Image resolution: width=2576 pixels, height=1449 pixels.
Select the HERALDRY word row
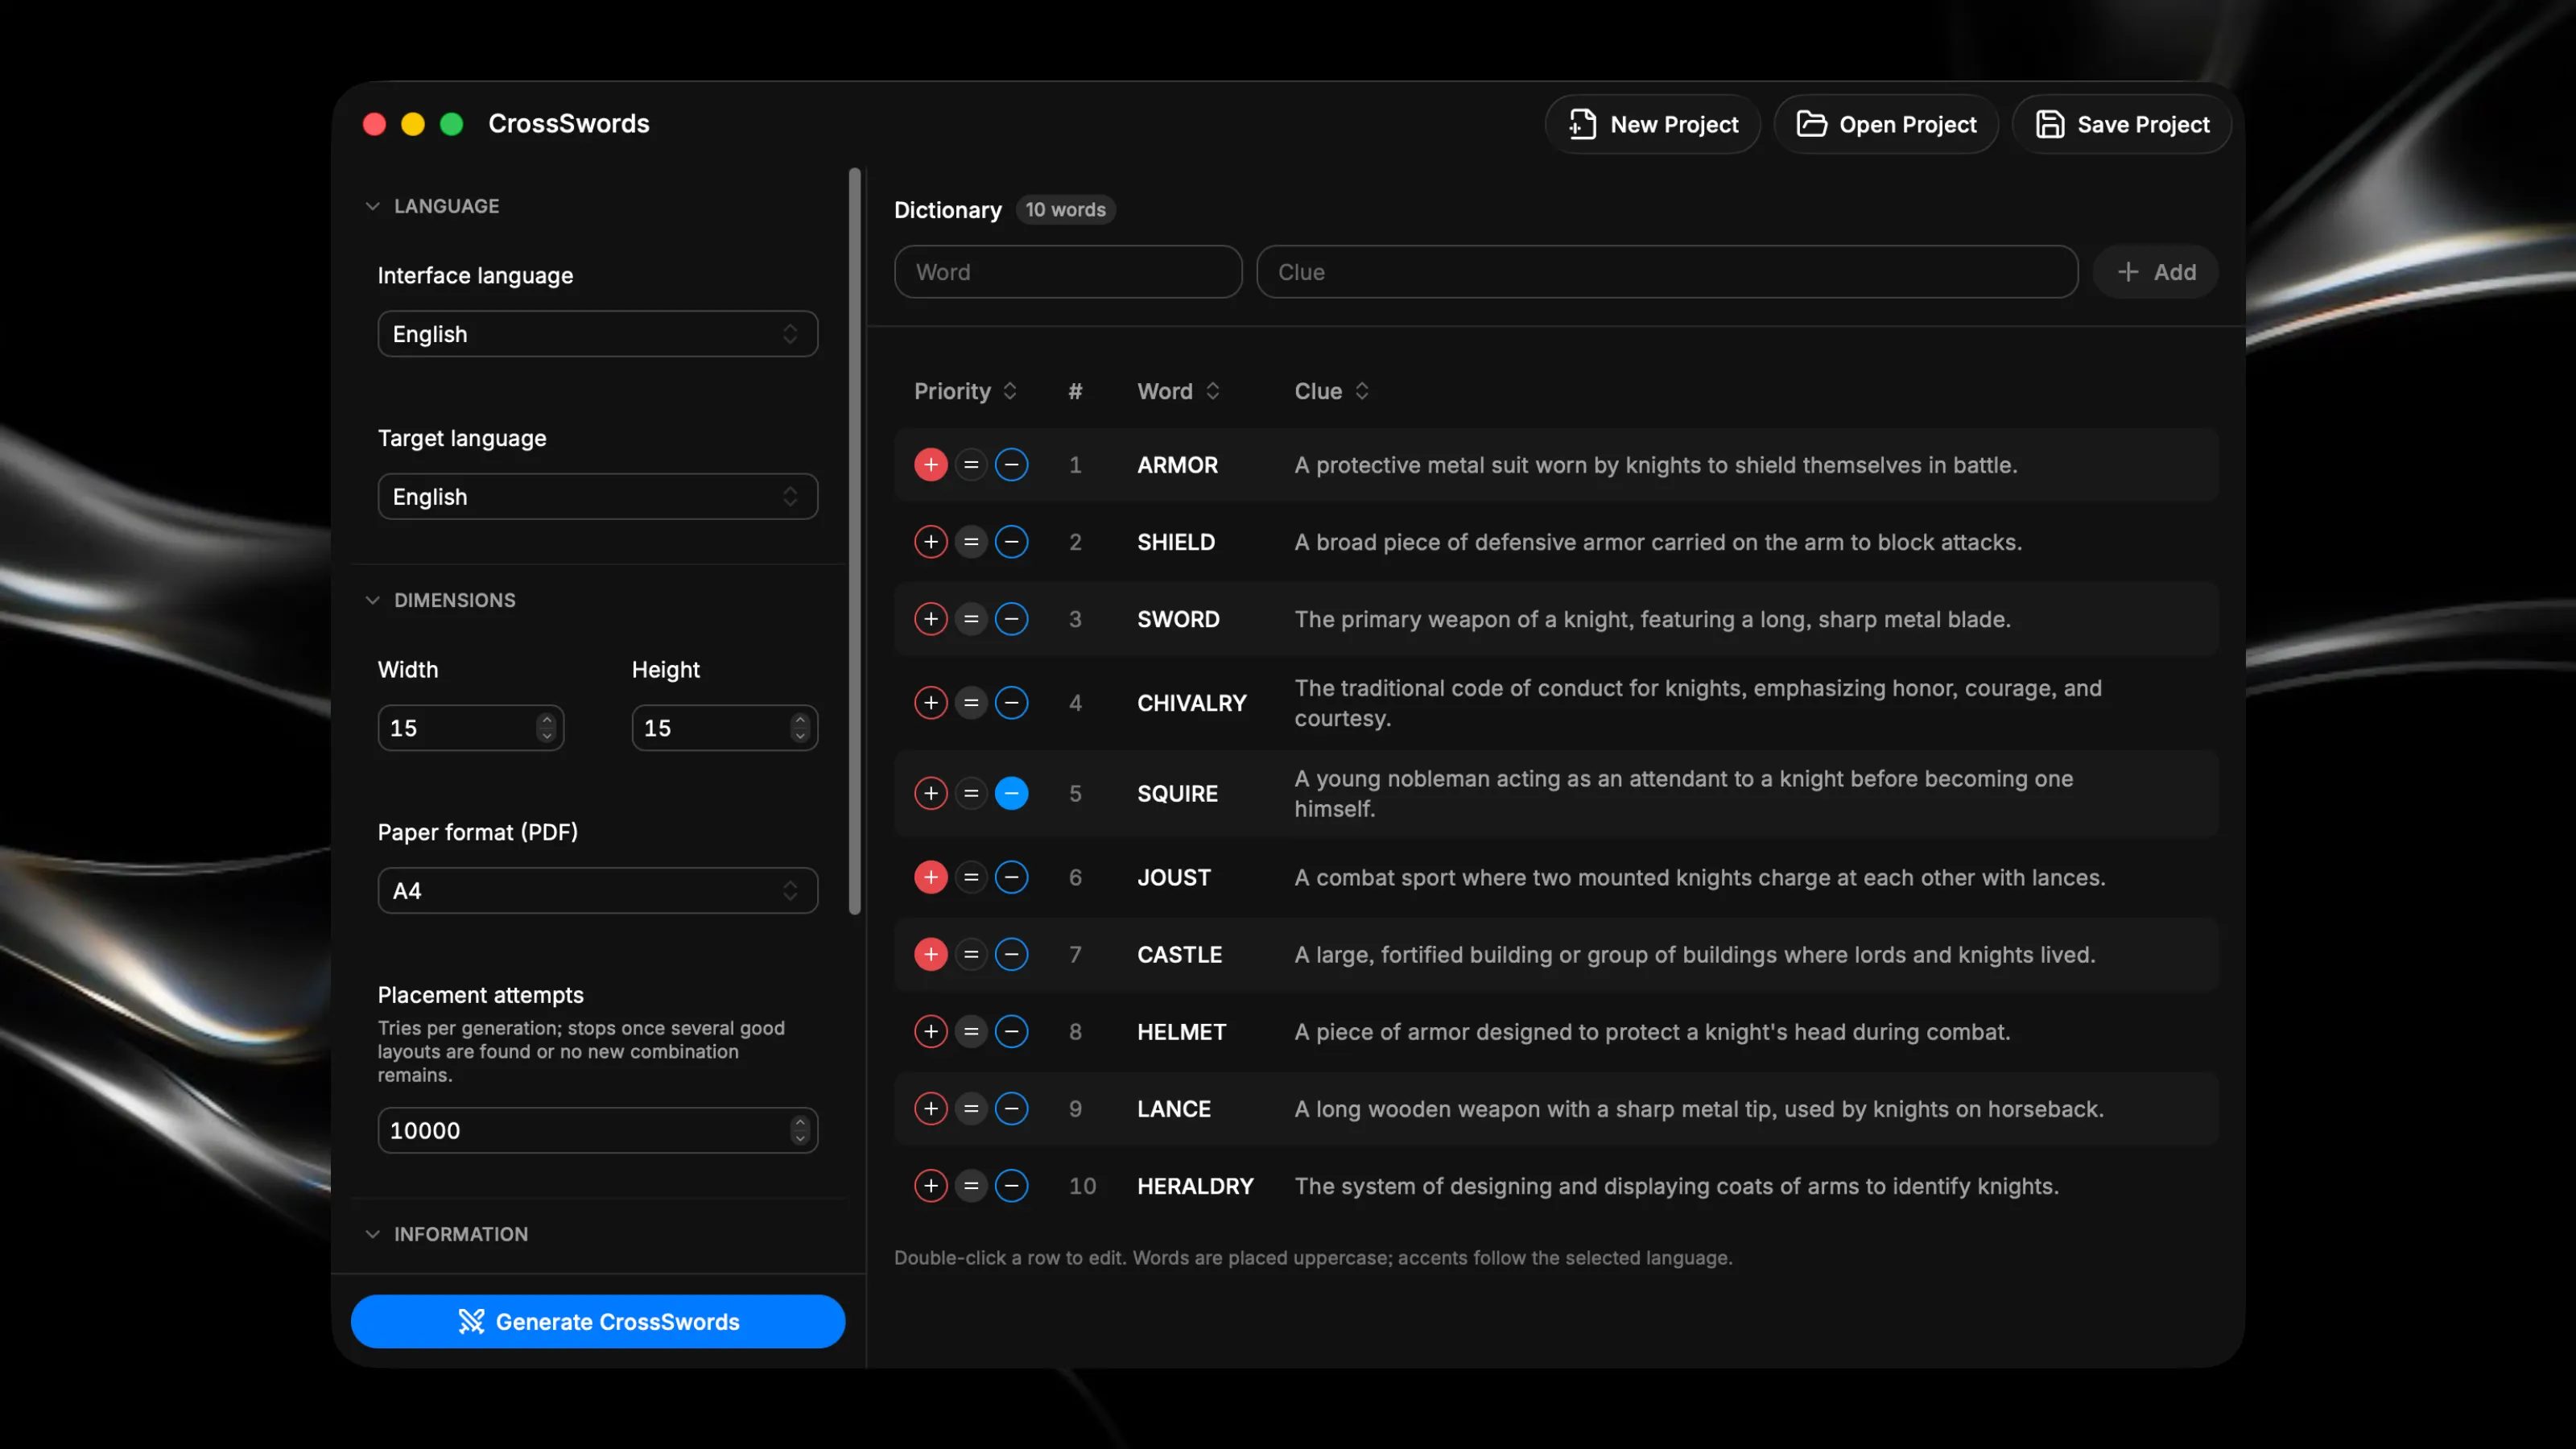pos(1556,1186)
